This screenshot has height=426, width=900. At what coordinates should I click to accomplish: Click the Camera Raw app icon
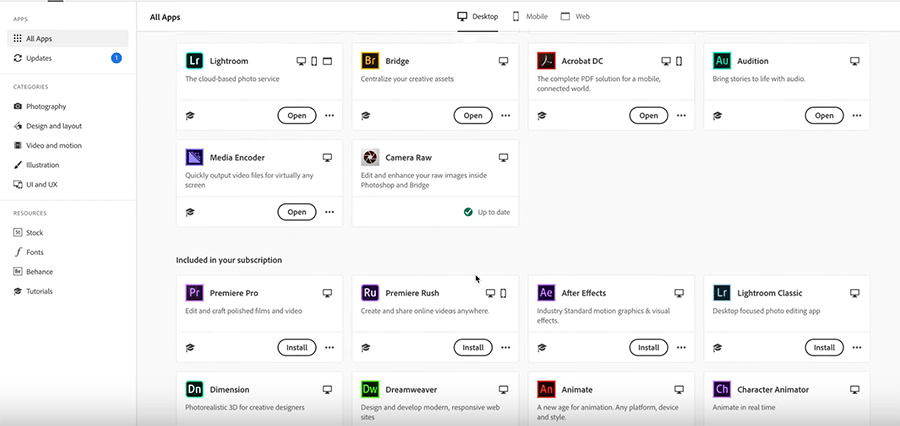(x=370, y=157)
